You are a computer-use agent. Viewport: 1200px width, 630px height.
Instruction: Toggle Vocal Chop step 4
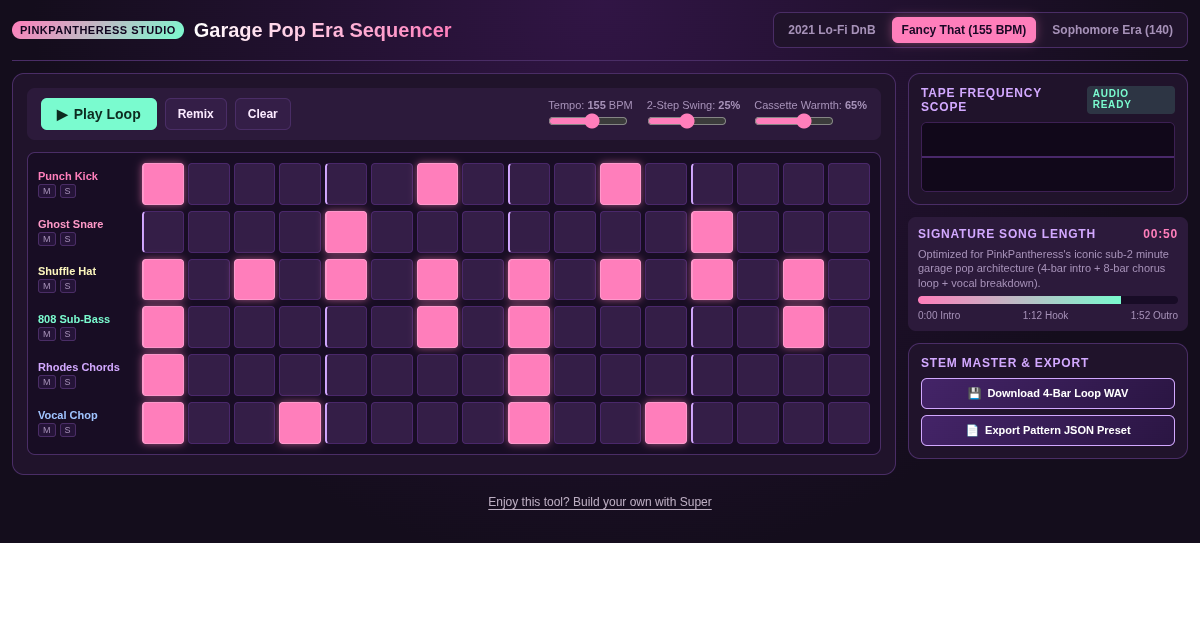(x=300, y=423)
